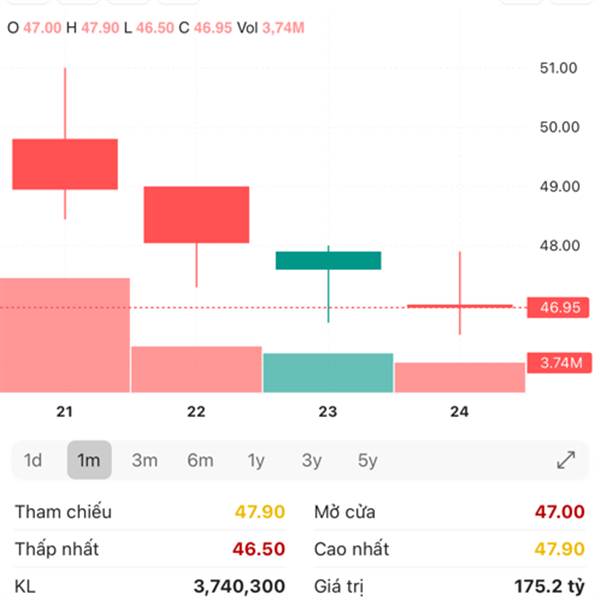Click the 46.95 current price label
This screenshot has height=600, width=600.
(x=558, y=308)
